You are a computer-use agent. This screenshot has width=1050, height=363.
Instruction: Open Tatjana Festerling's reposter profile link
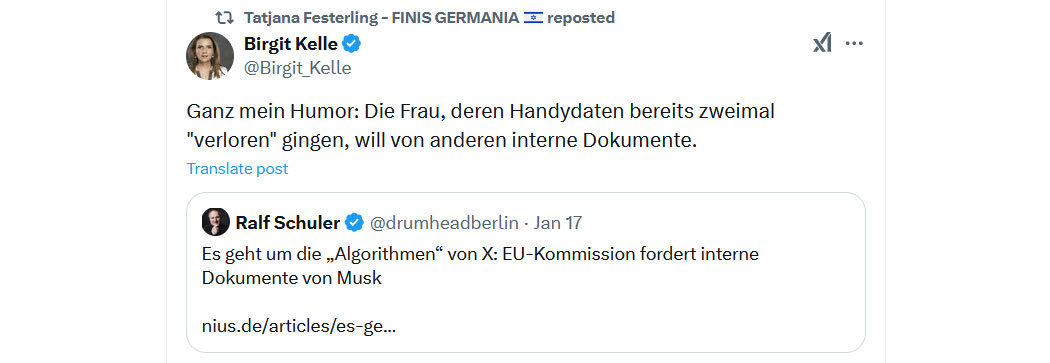pyautogui.click(x=382, y=17)
